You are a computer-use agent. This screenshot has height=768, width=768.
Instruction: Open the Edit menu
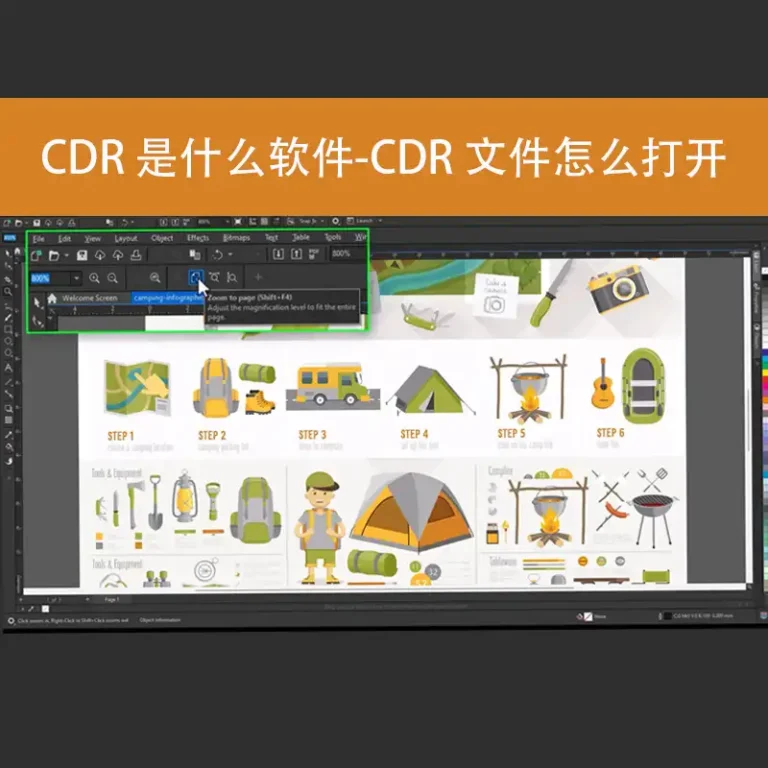click(x=64, y=239)
